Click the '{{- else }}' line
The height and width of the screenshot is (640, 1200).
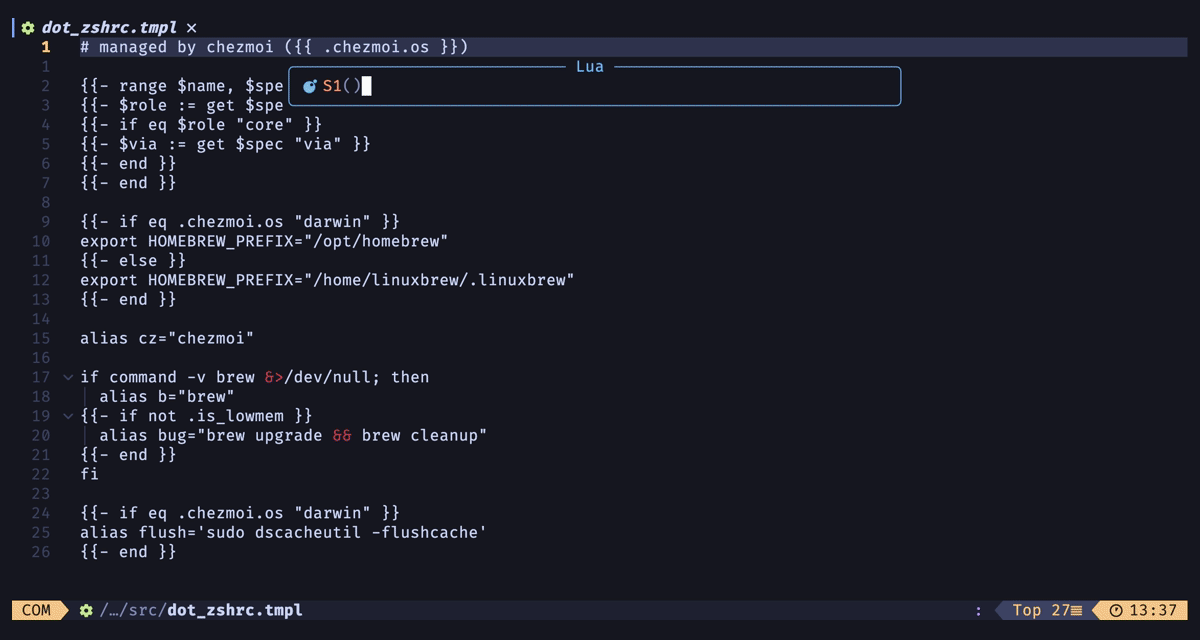133,260
